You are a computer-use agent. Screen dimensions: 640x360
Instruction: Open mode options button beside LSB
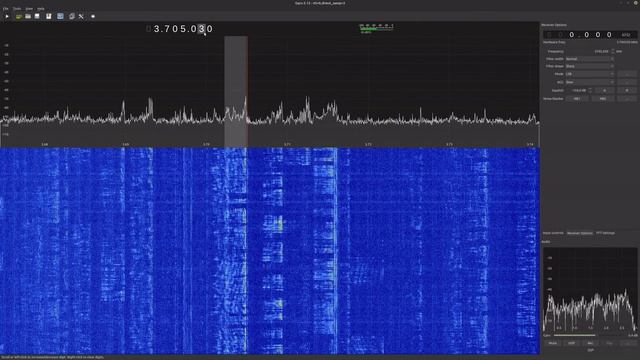627,74
